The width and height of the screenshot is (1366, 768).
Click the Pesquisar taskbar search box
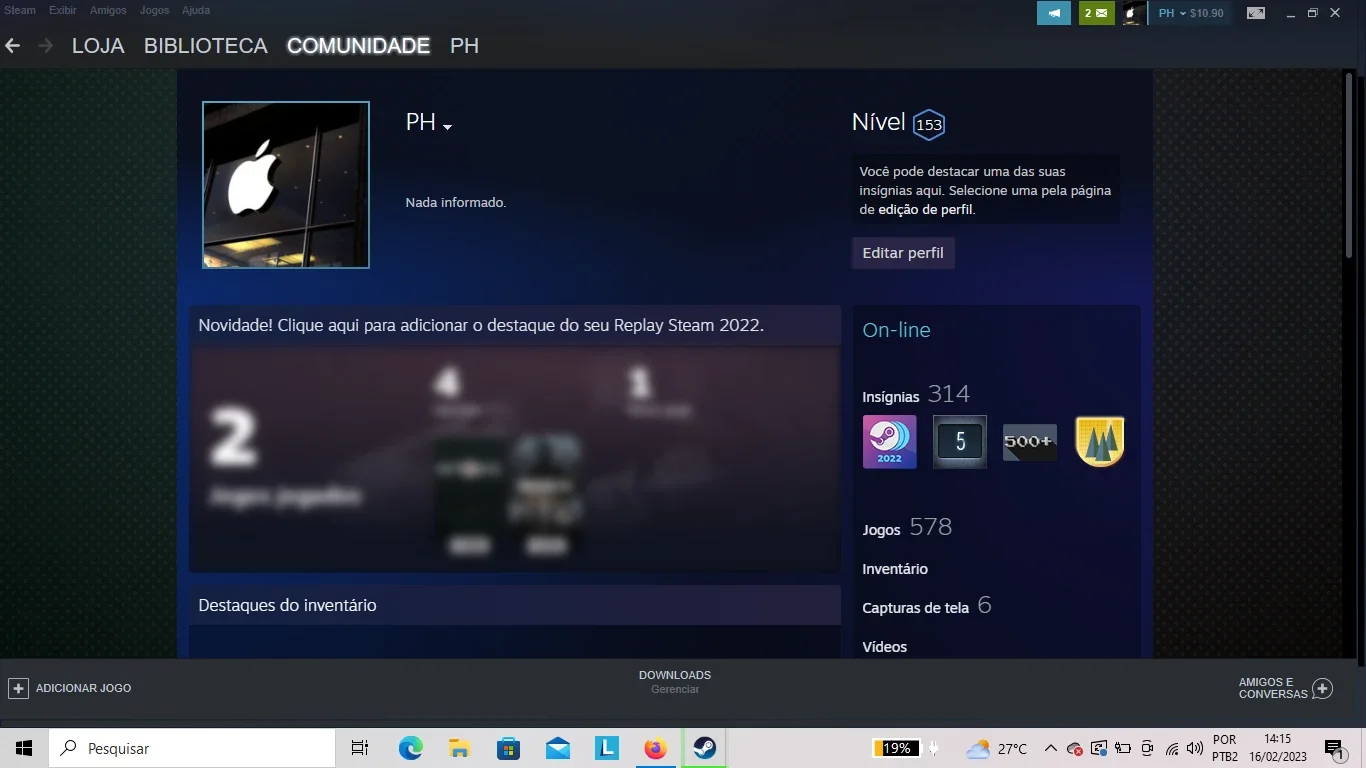(192, 748)
